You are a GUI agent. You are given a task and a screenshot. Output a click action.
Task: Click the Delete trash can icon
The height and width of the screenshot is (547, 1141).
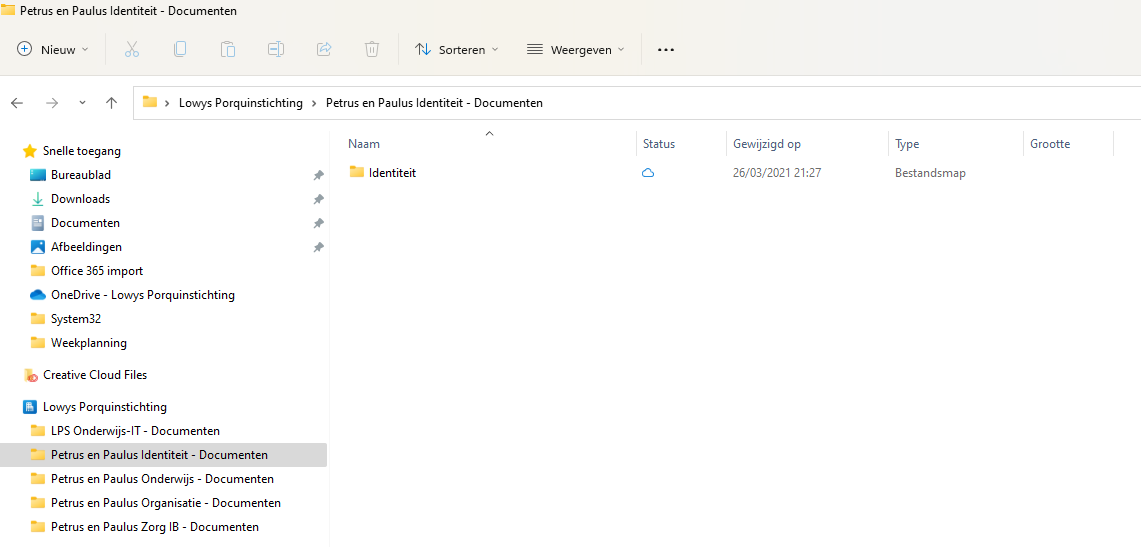click(372, 49)
